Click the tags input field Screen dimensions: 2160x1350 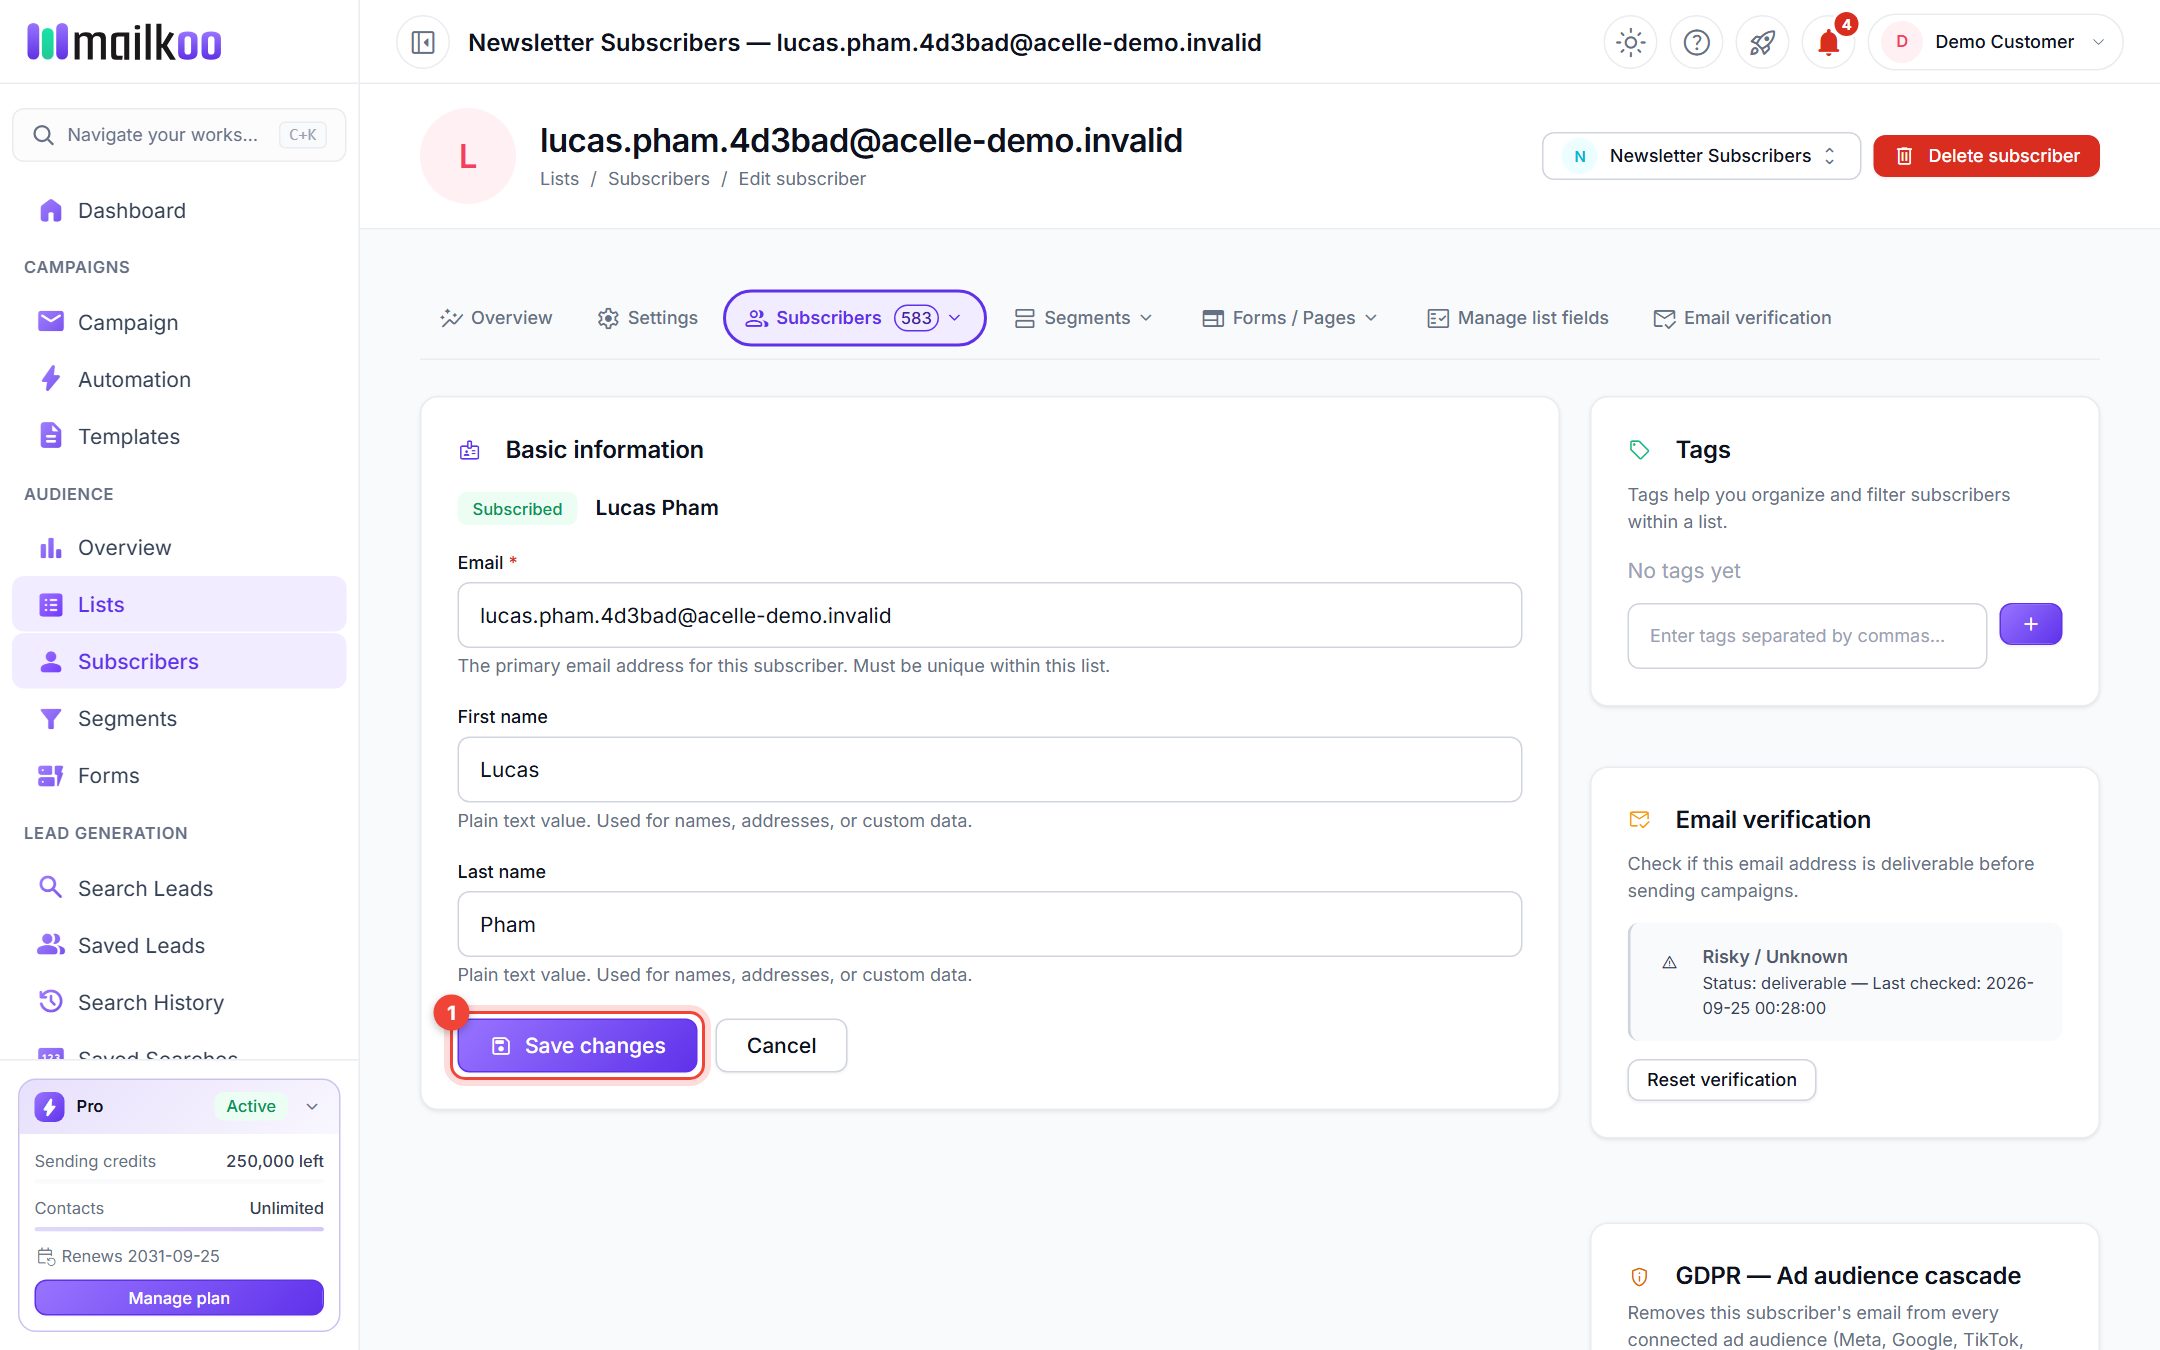tap(1807, 636)
